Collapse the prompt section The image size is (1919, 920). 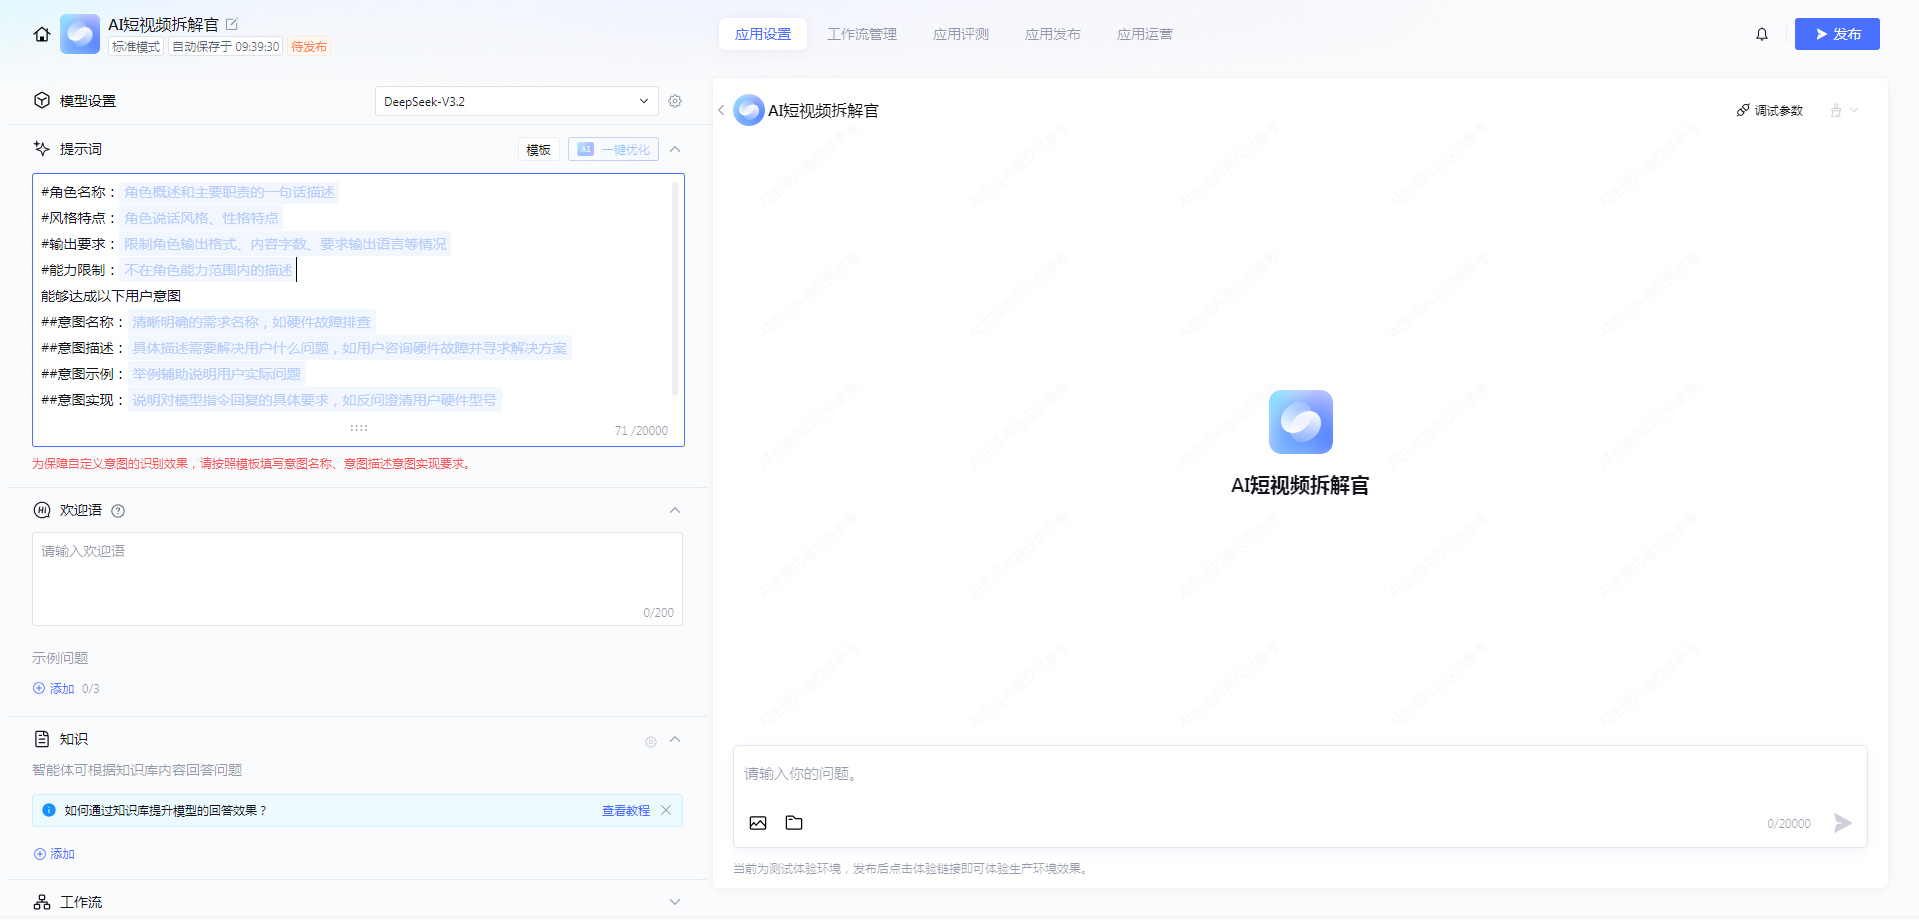click(675, 149)
